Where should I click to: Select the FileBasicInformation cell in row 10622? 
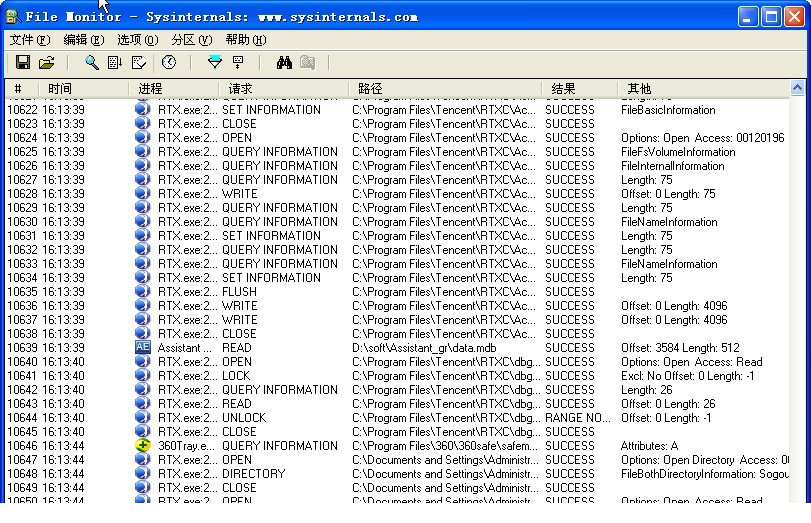(668, 110)
